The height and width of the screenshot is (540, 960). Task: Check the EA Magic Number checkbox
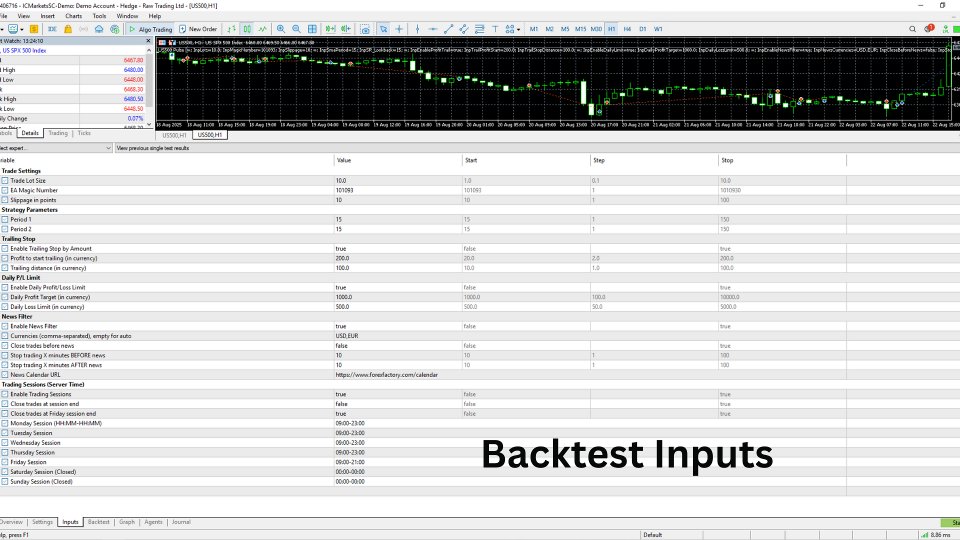[5, 190]
